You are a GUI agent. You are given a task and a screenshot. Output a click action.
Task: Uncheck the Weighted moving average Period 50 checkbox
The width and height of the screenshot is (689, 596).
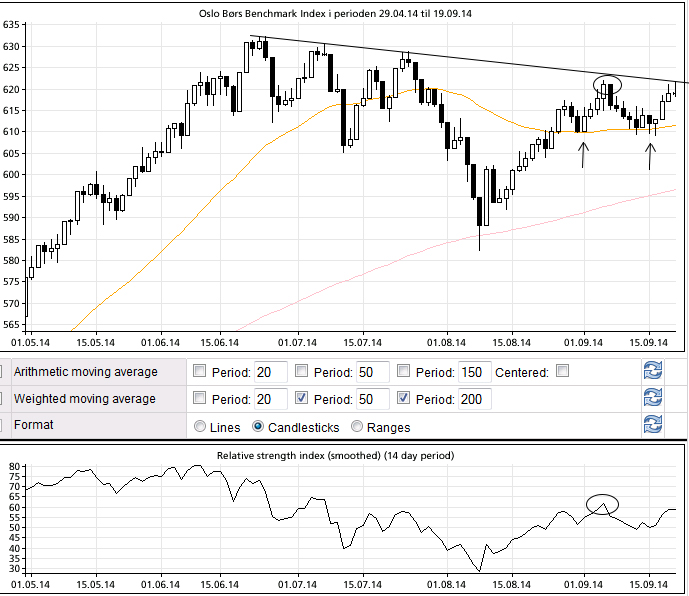tap(301, 398)
